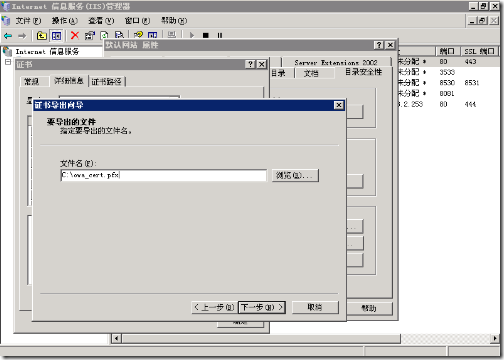This screenshot has width=504, height=360.
Task: Click the 上一步(B) back button
Action: pos(214,307)
